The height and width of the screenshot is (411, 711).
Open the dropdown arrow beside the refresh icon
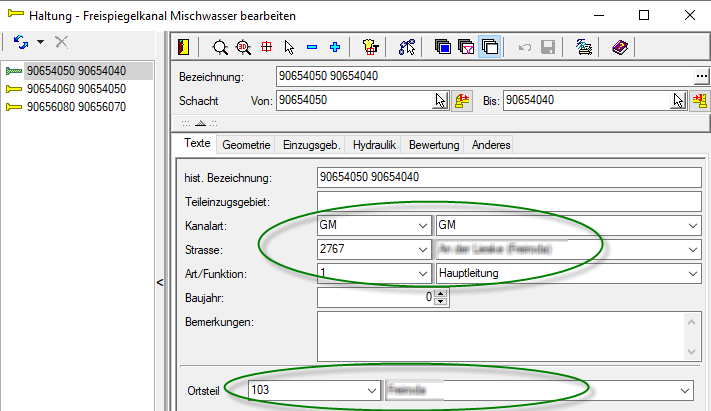click(x=40, y=42)
